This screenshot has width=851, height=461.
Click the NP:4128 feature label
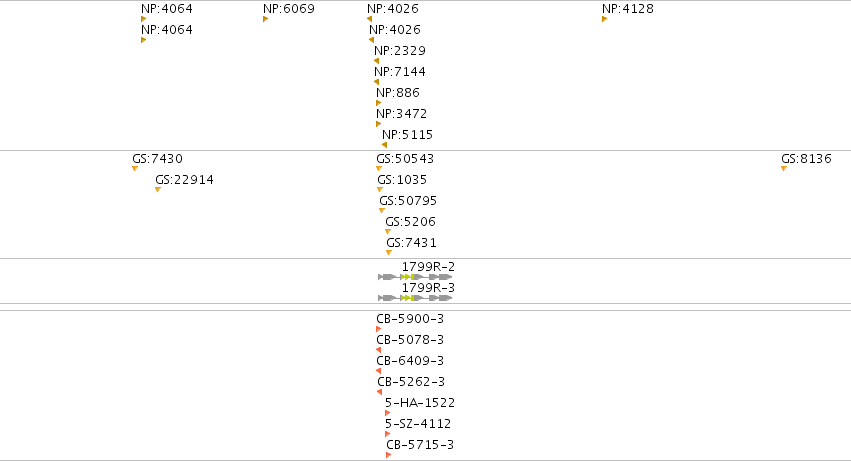628,9
